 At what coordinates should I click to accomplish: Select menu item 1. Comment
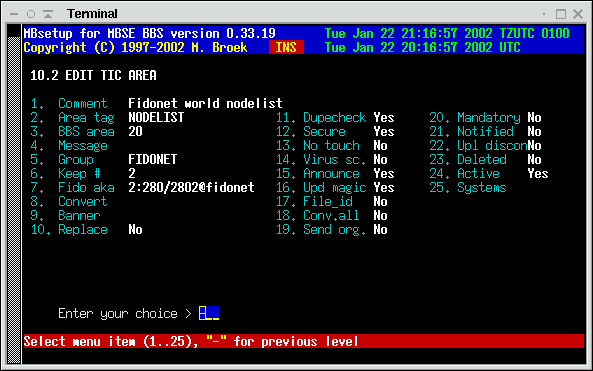coord(69,103)
